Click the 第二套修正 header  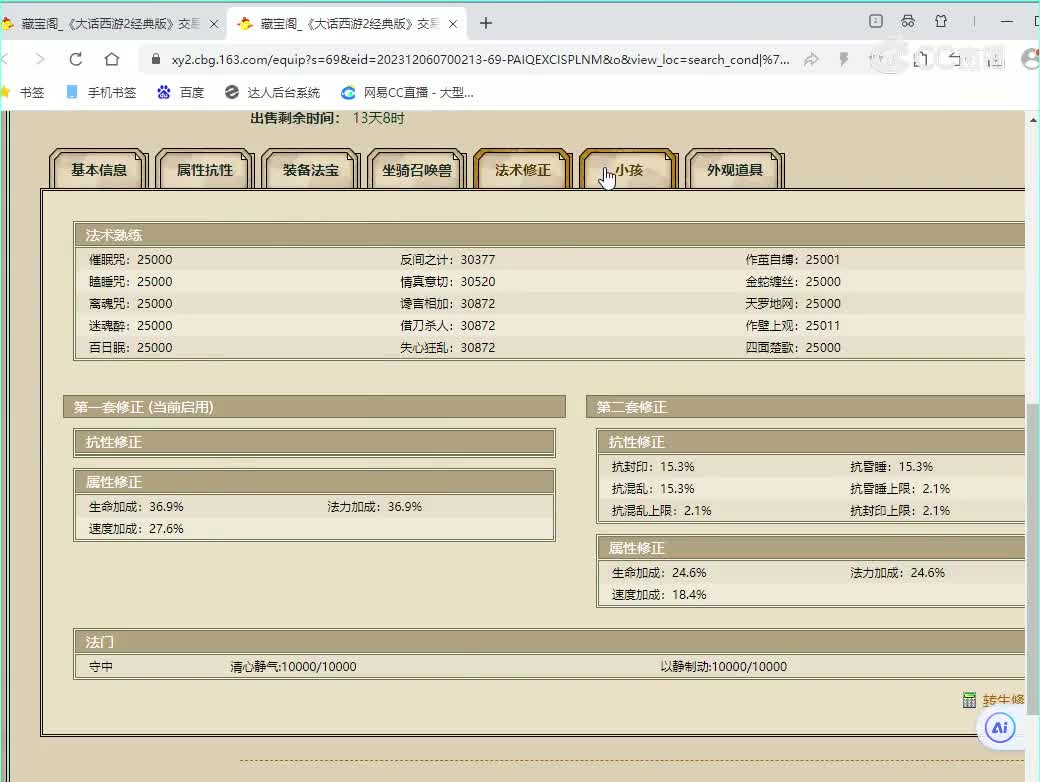pyautogui.click(x=806, y=407)
